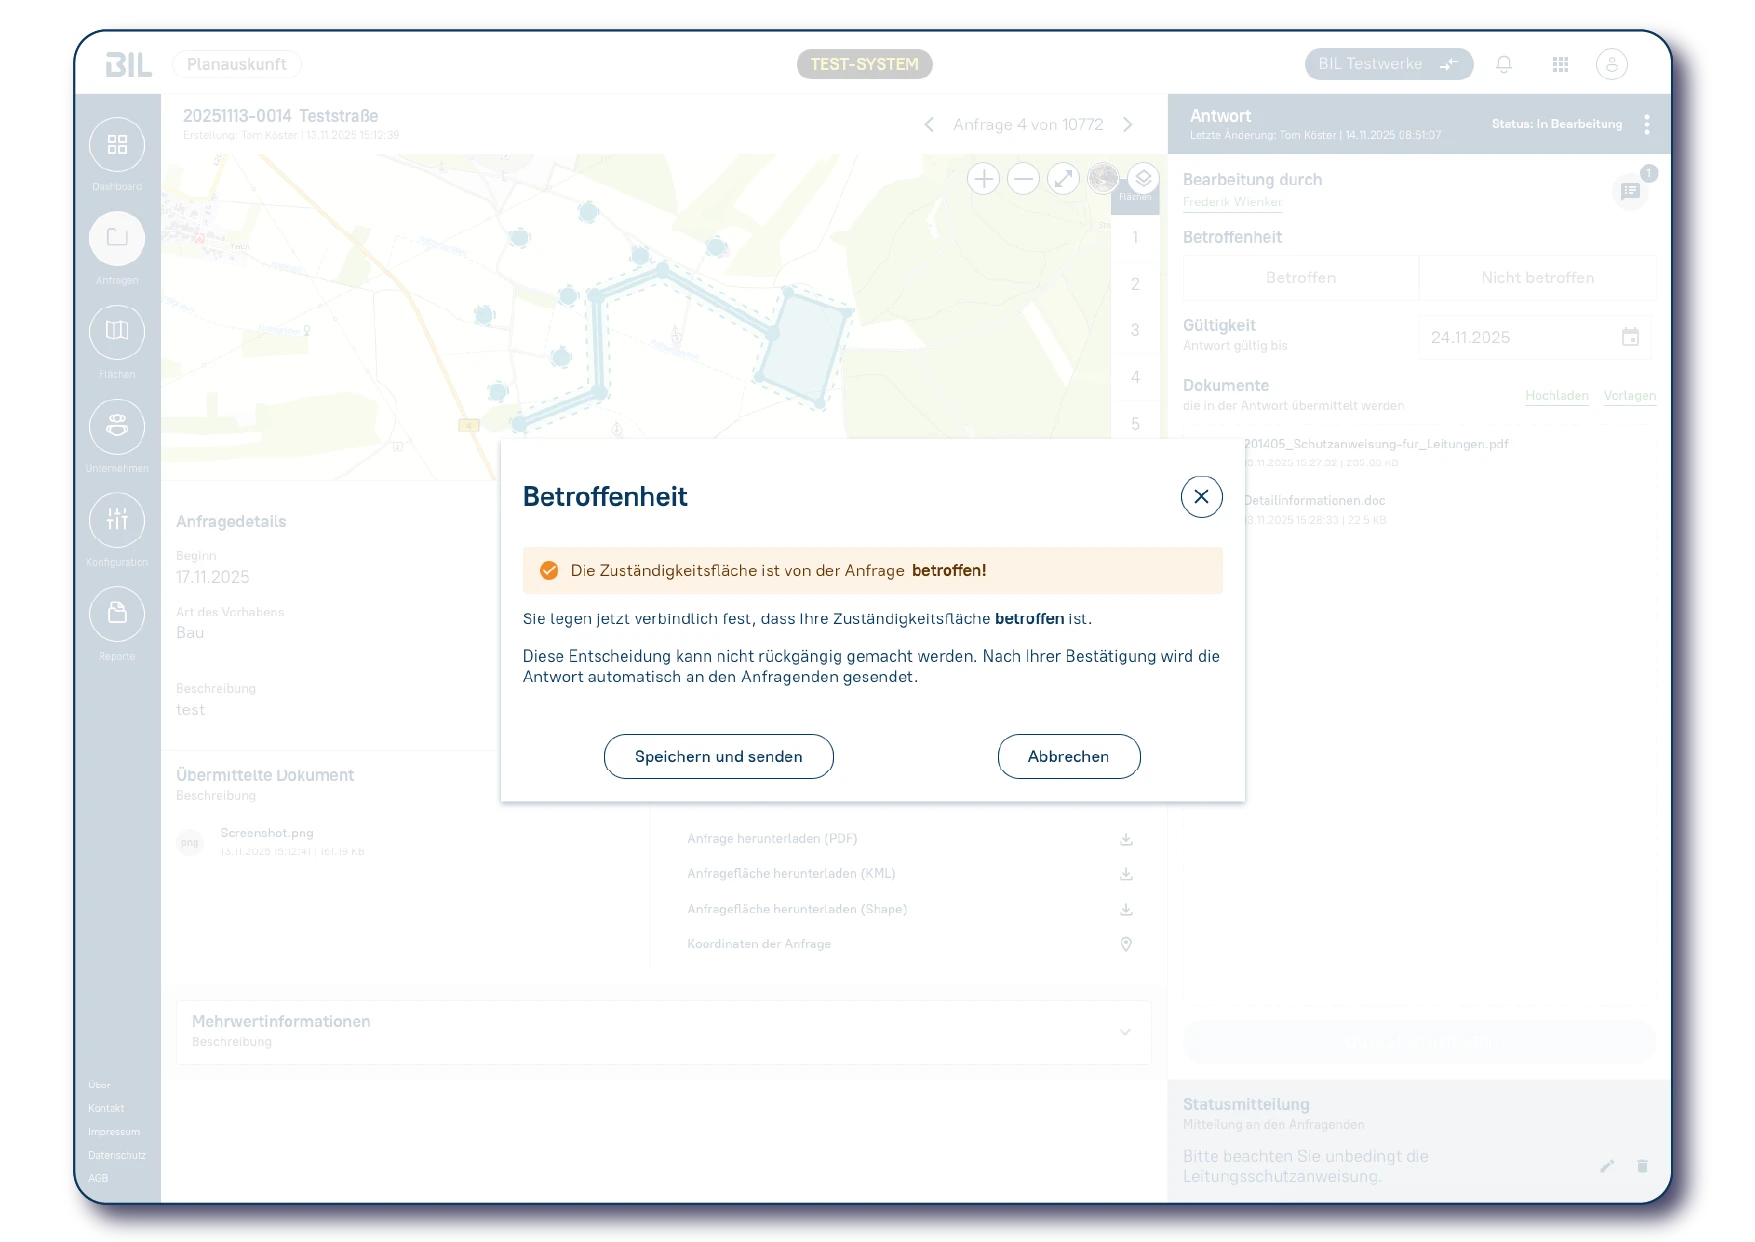
Task: Open the comments chat icon
Action: [1630, 191]
